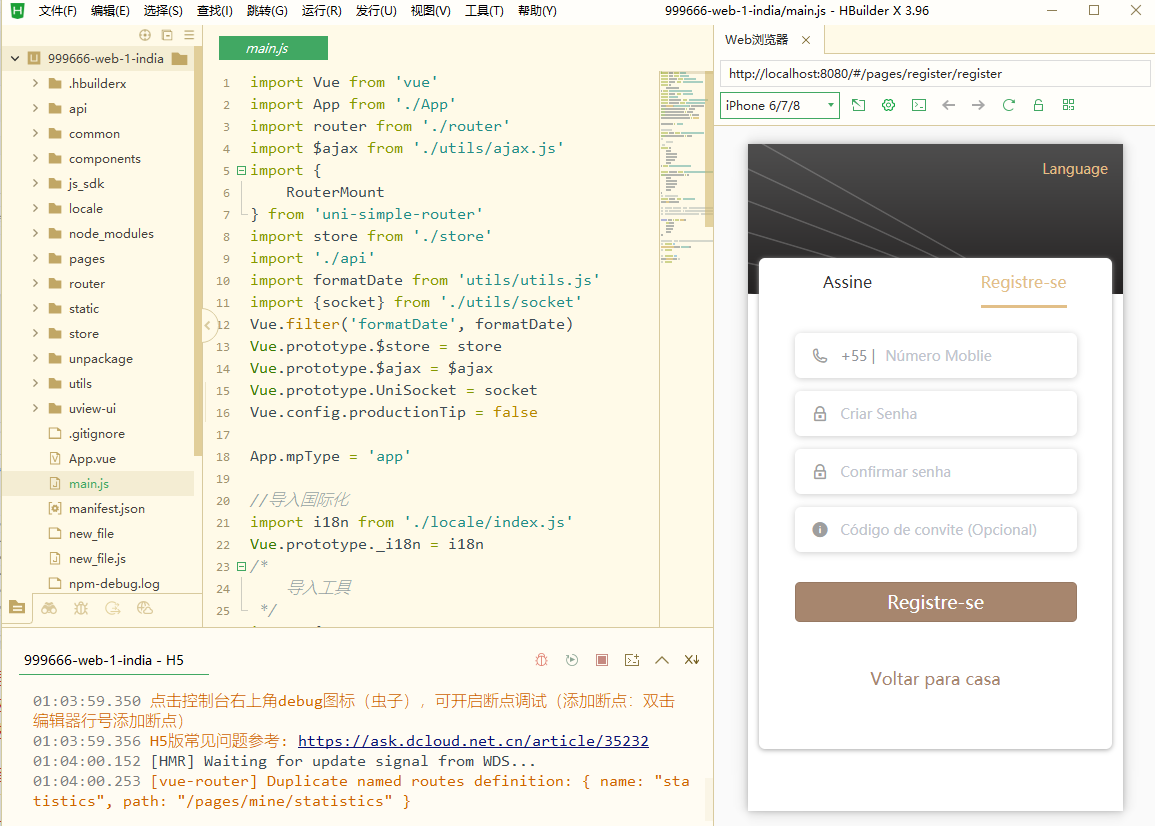Image resolution: width=1155 pixels, height=826 pixels.
Task: Collapse all folders in the project tree
Action: [167, 35]
